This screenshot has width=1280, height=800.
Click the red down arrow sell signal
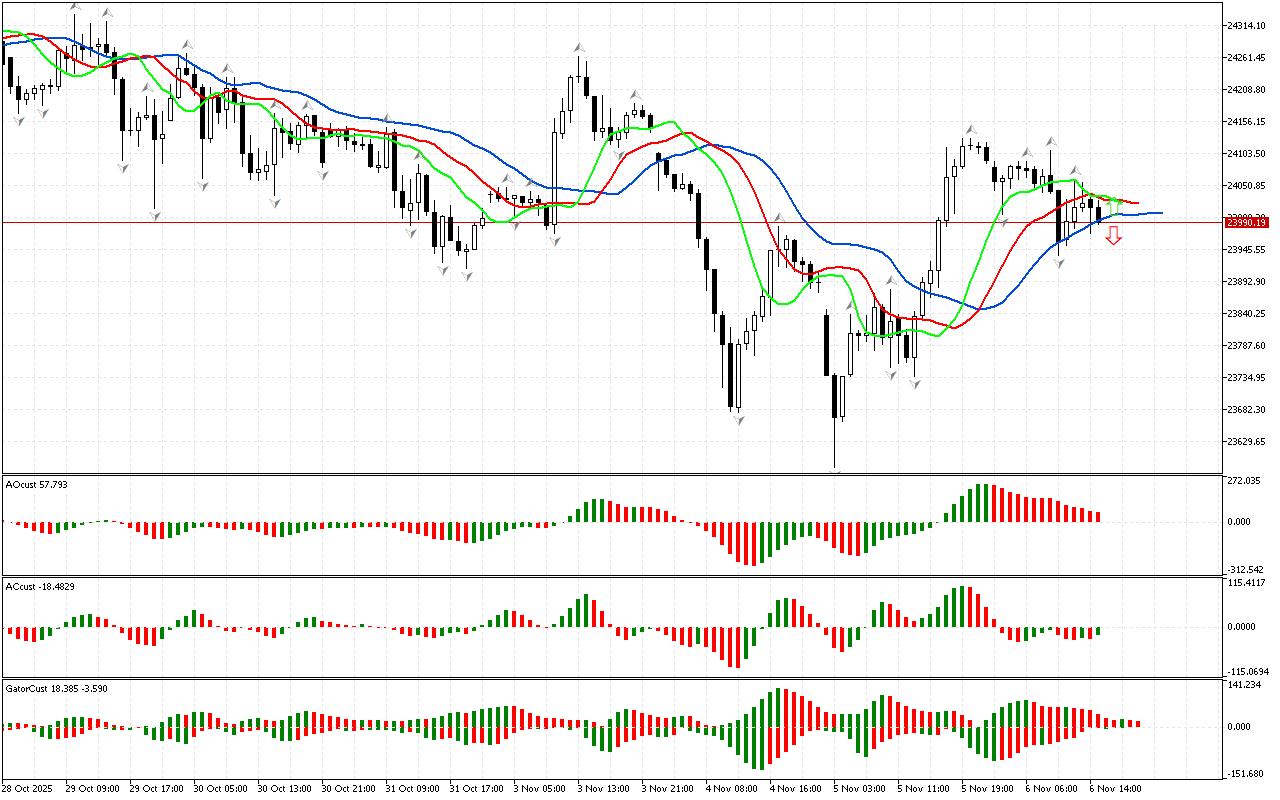[1113, 236]
